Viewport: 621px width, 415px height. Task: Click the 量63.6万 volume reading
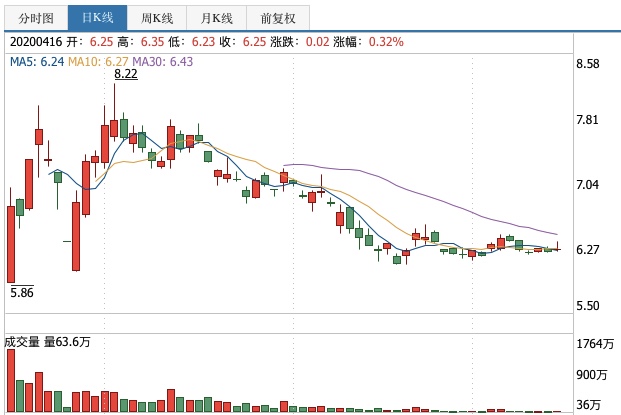click(67, 342)
